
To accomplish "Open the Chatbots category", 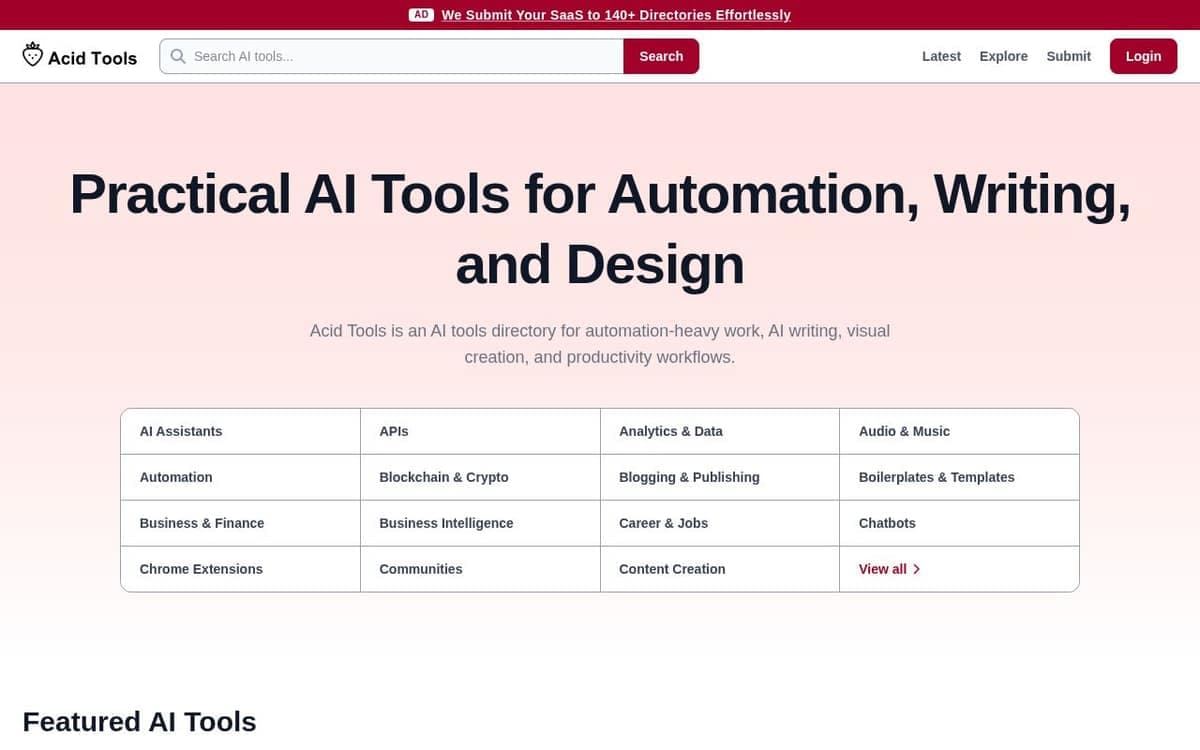I will point(959,523).
